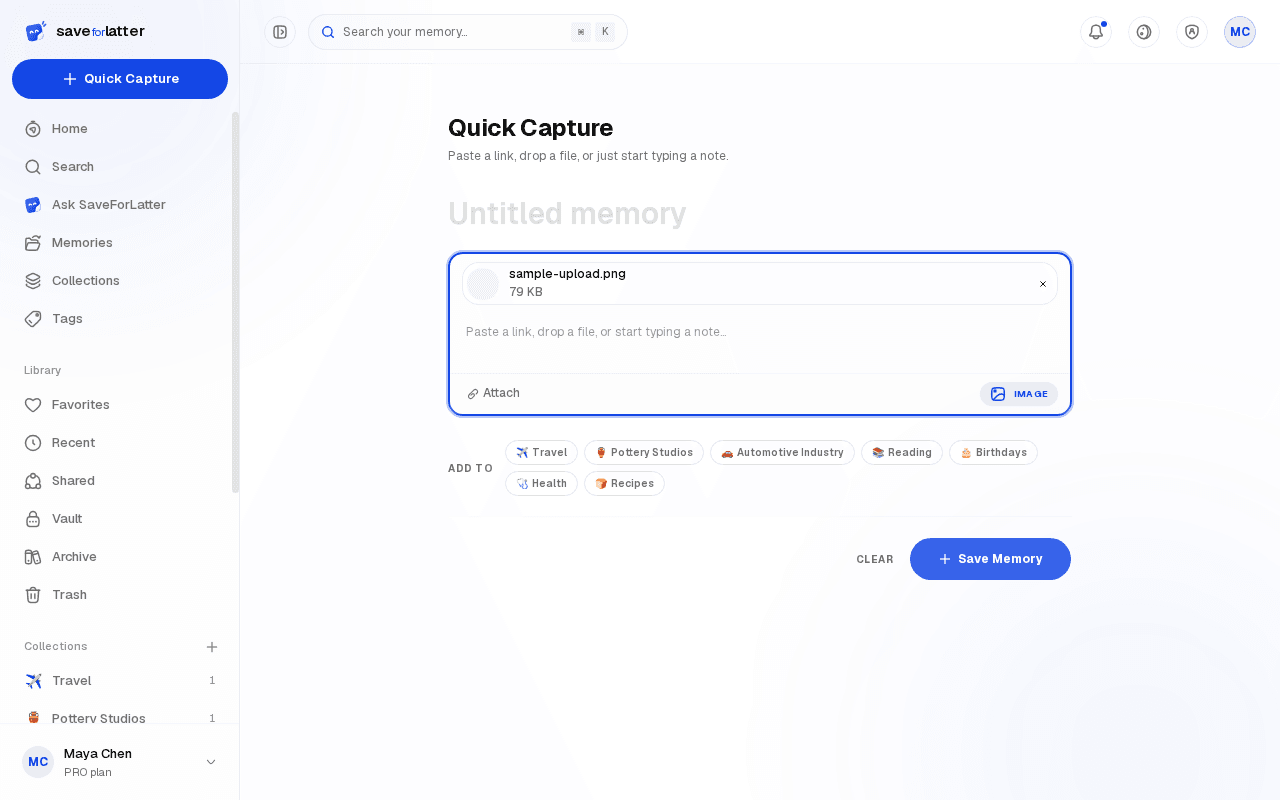Show Favorites in Library
Image resolution: width=1280 pixels, height=800 pixels.
coord(120,405)
